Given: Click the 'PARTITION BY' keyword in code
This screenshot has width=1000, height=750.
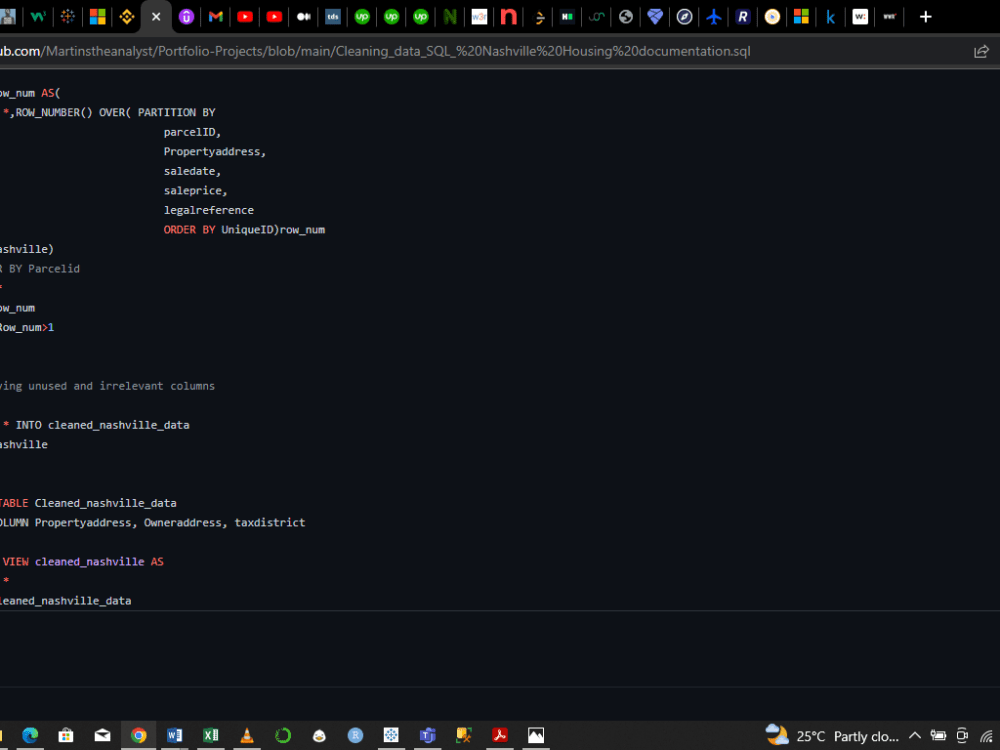Looking at the screenshot, I should (x=177, y=113).
